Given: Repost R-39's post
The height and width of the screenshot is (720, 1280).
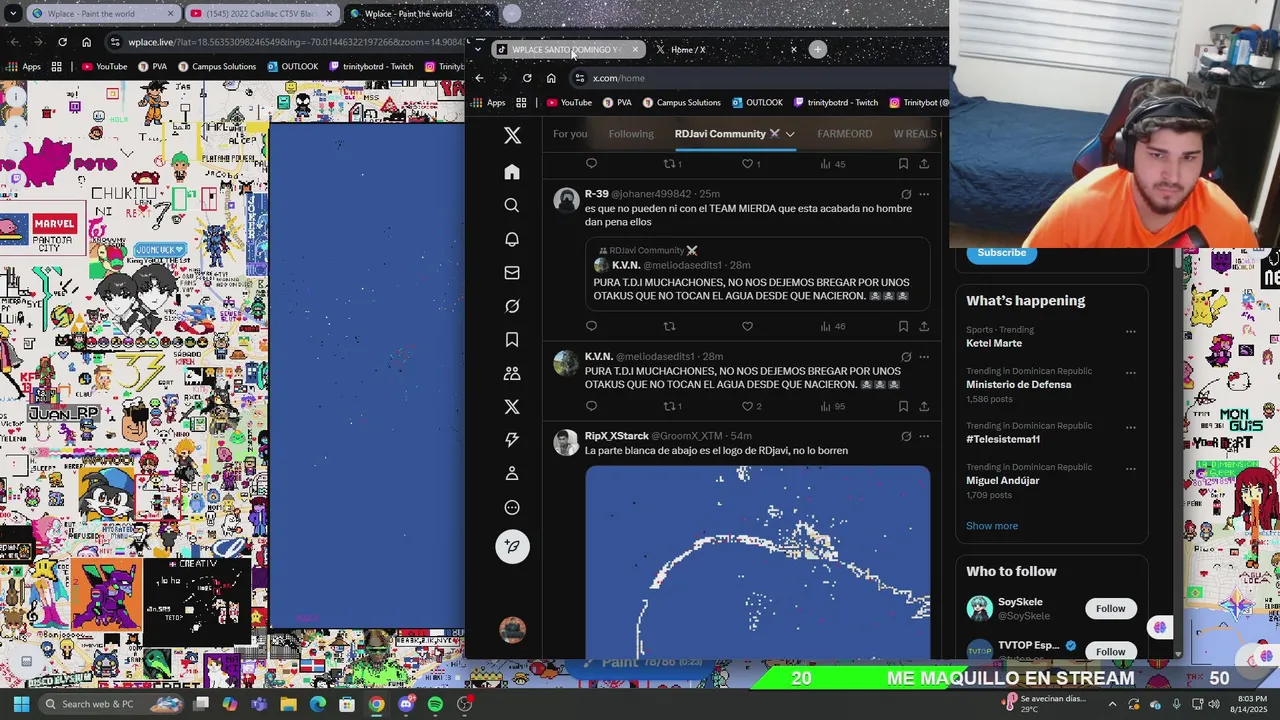Looking at the screenshot, I should [x=669, y=326].
